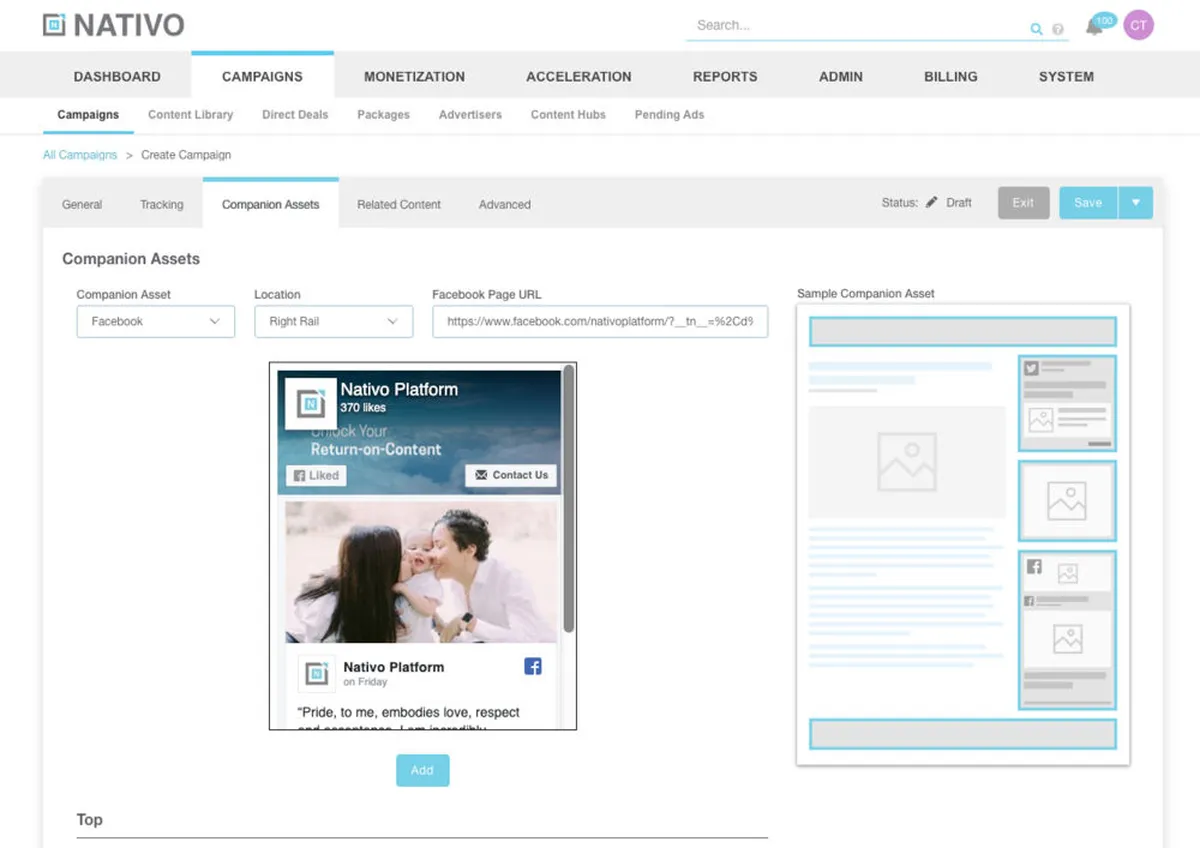Click the Nativo Platform header title
The height and width of the screenshot is (848, 1200).
(x=399, y=389)
